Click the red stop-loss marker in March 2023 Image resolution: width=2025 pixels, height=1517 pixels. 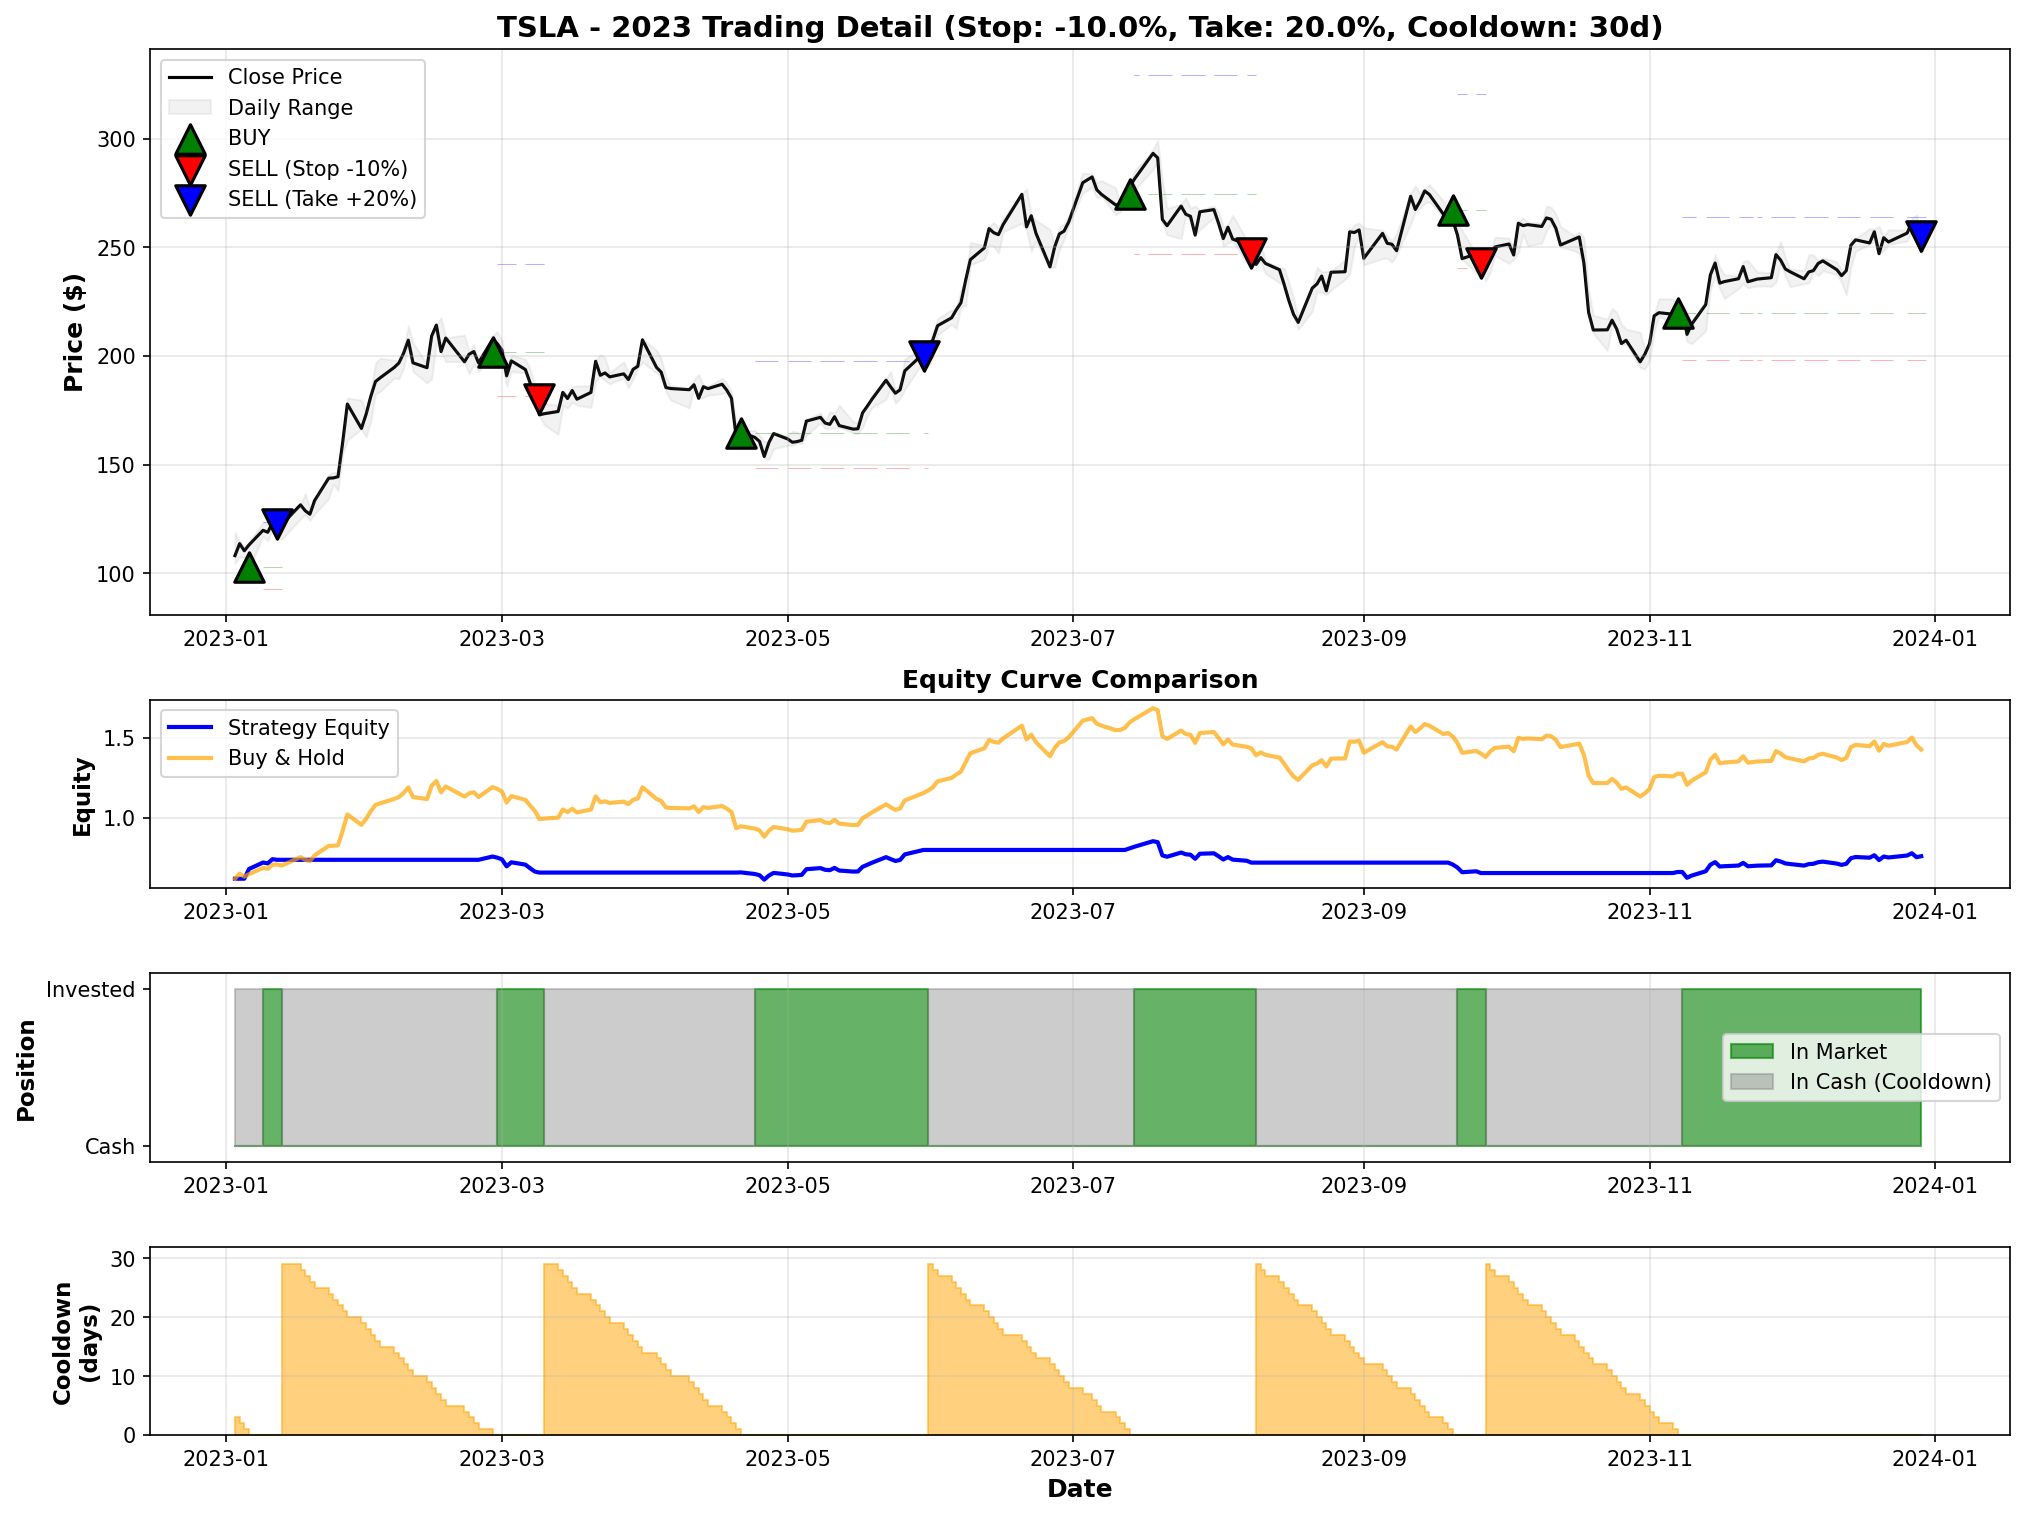(539, 397)
